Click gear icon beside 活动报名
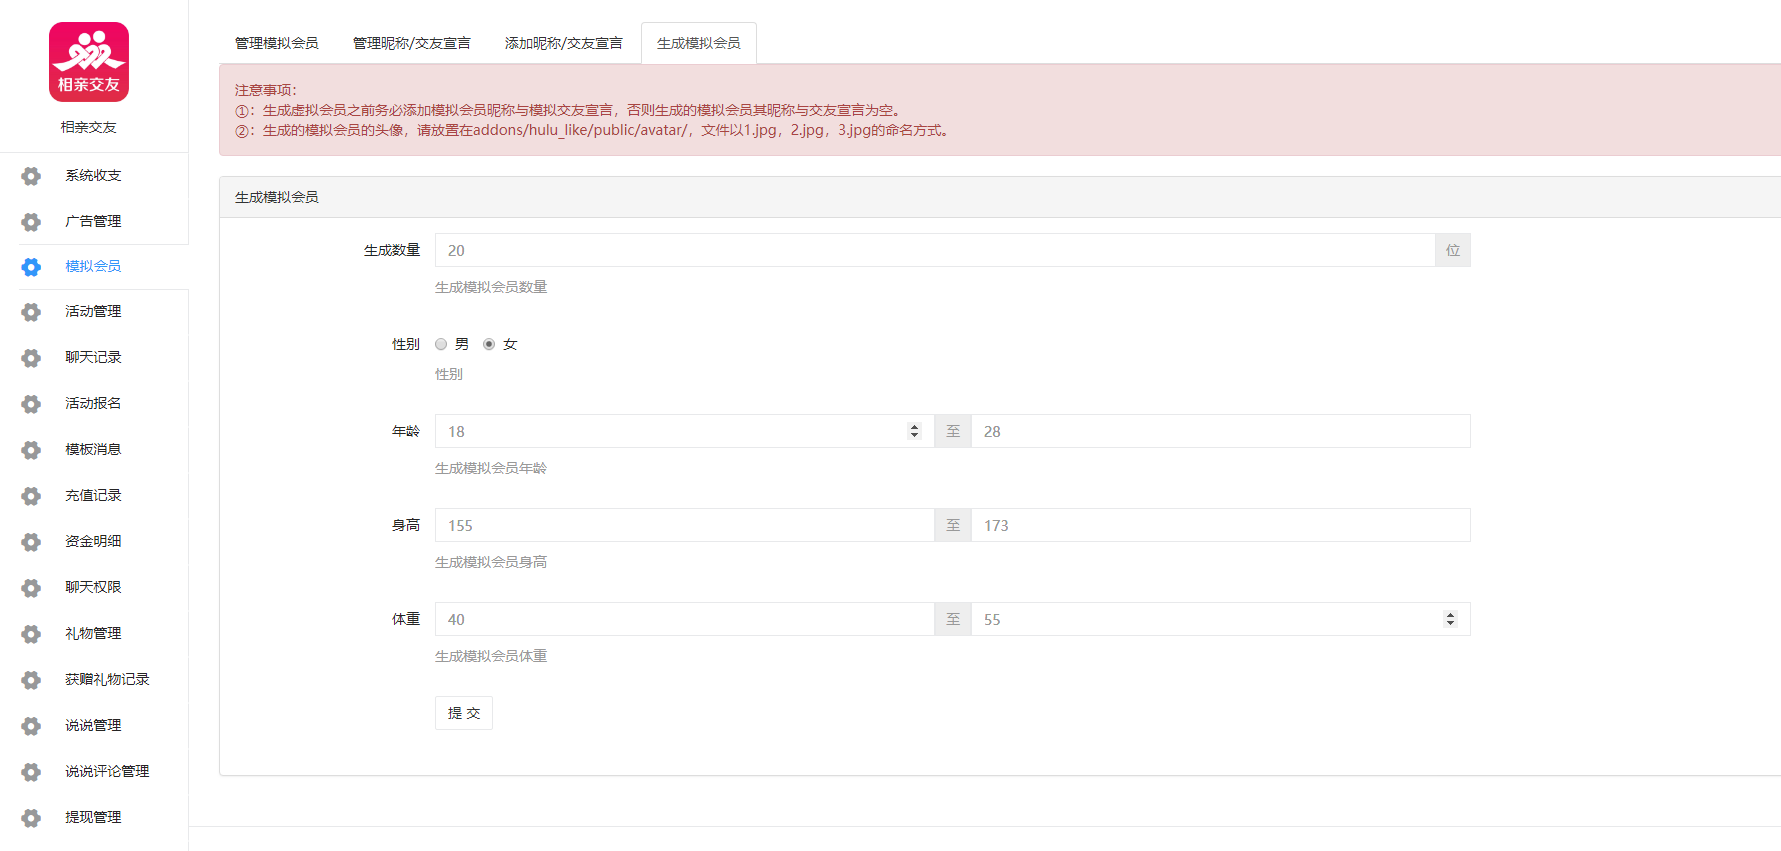Viewport: 1781px width, 851px height. click(x=31, y=404)
